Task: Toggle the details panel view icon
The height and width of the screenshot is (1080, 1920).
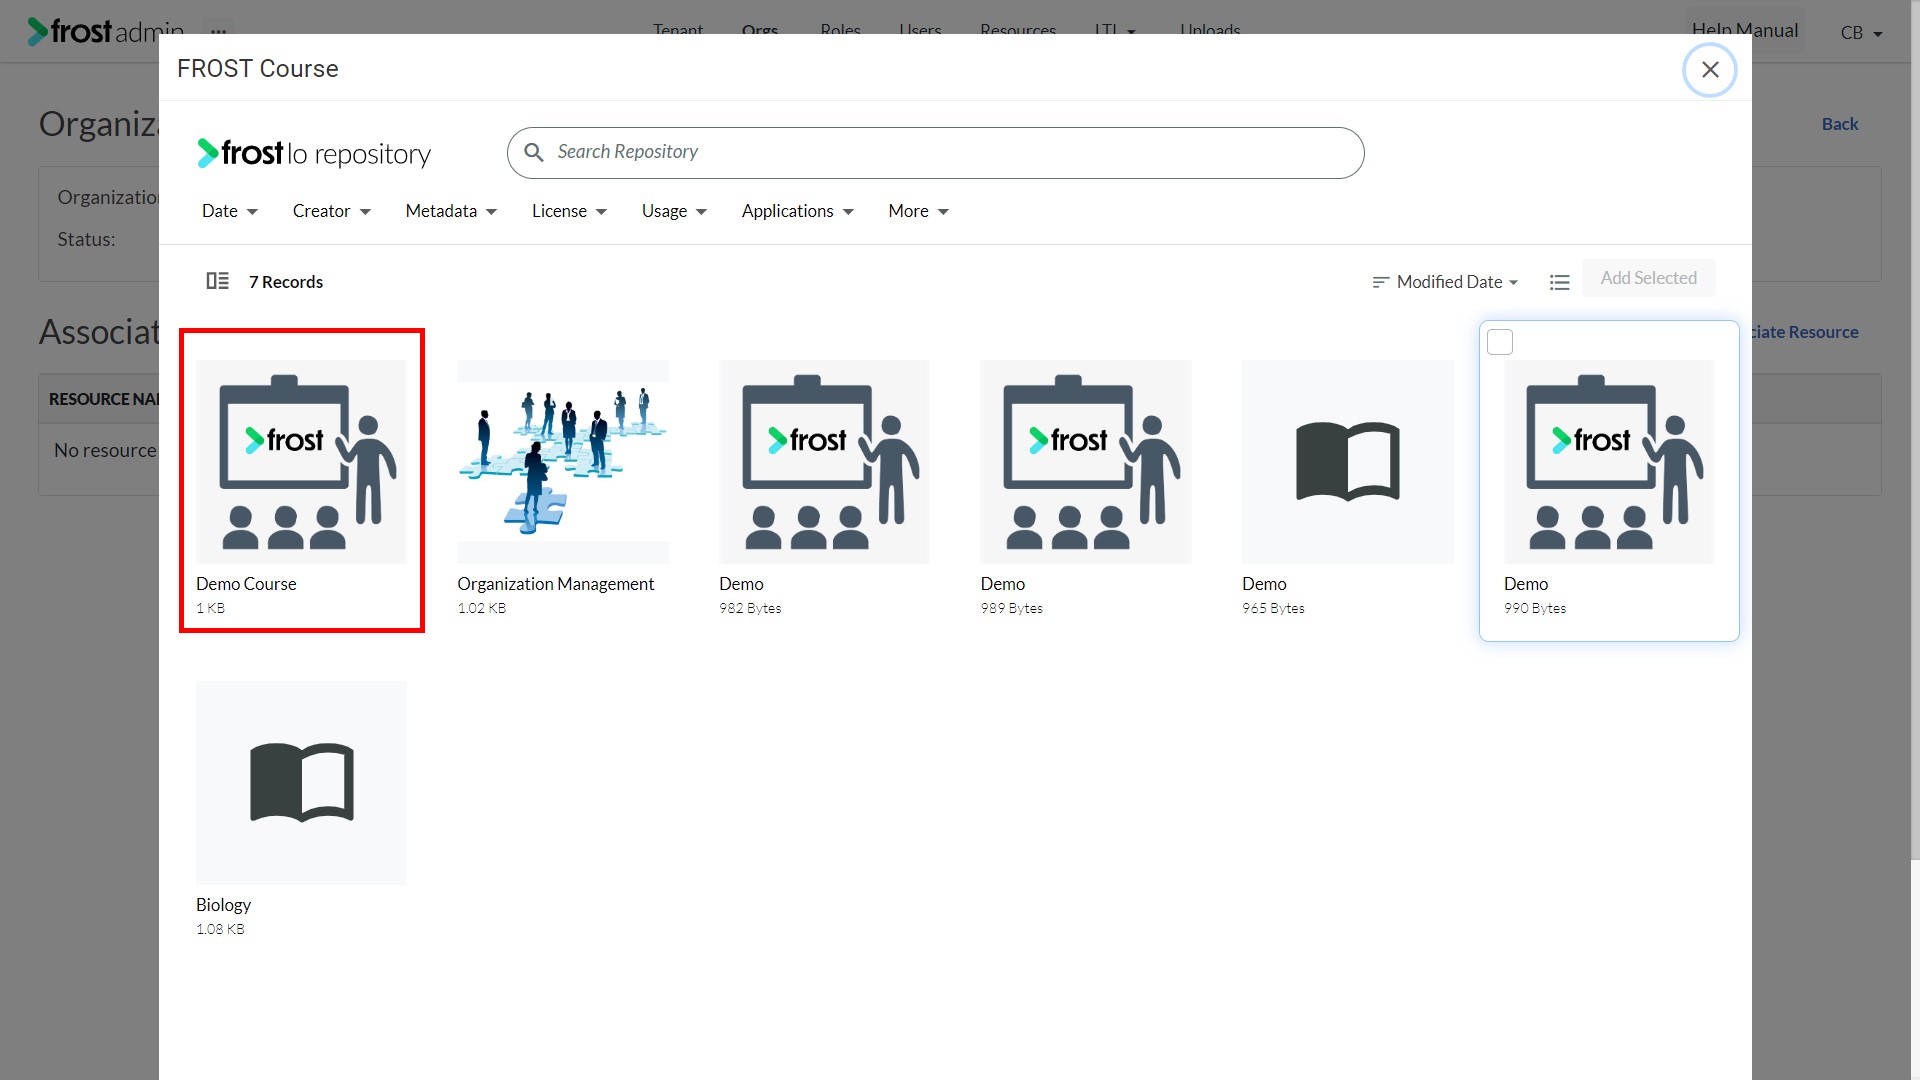Action: click(x=217, y=281)
